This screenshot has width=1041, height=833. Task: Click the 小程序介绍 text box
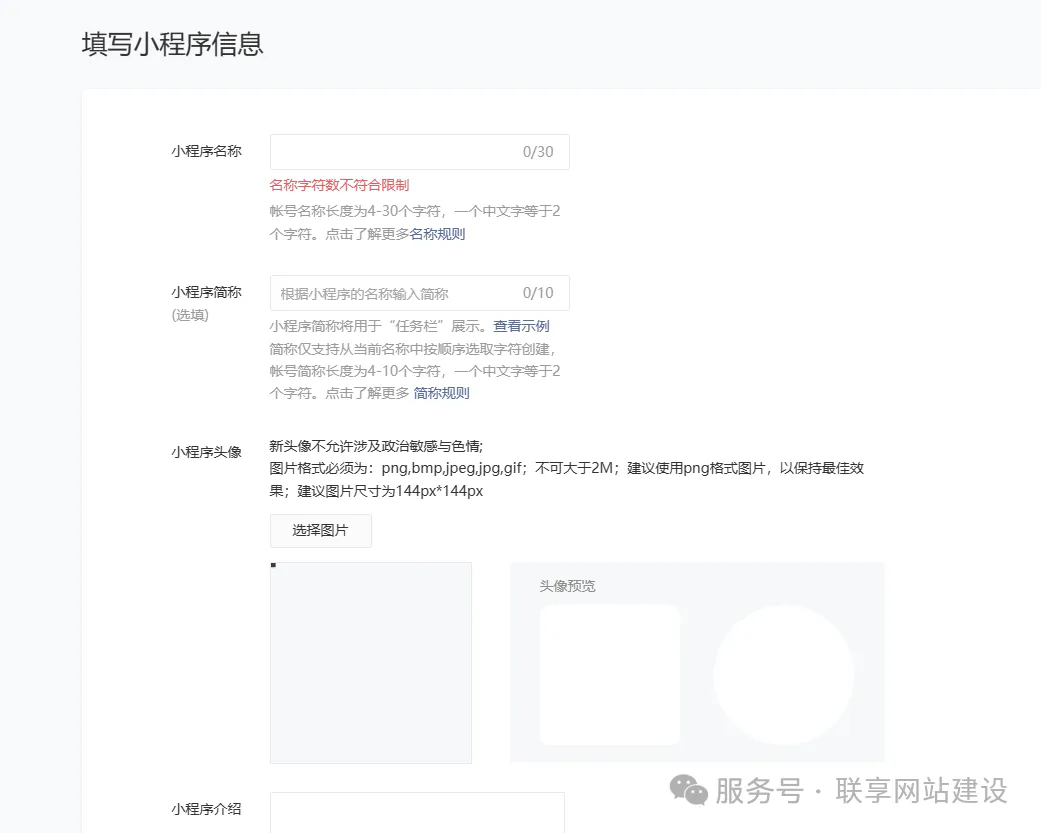pyautogui.click(x=417, y=815)
